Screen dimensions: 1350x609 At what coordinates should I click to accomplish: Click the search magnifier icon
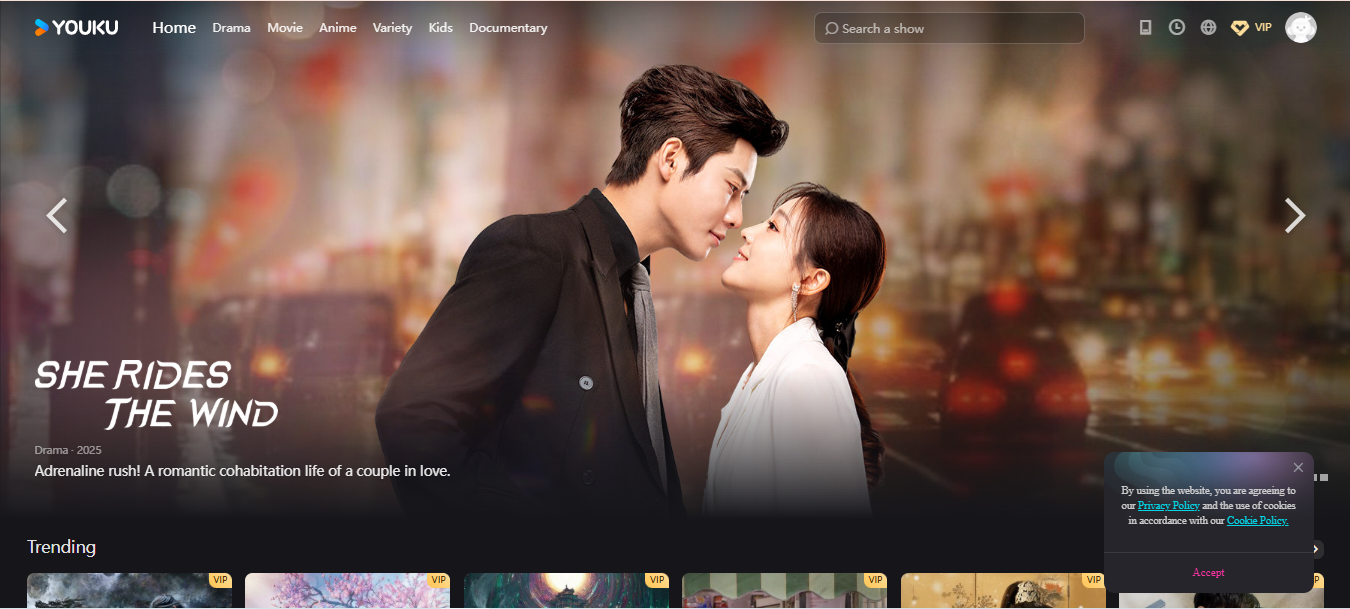(831, 29)
